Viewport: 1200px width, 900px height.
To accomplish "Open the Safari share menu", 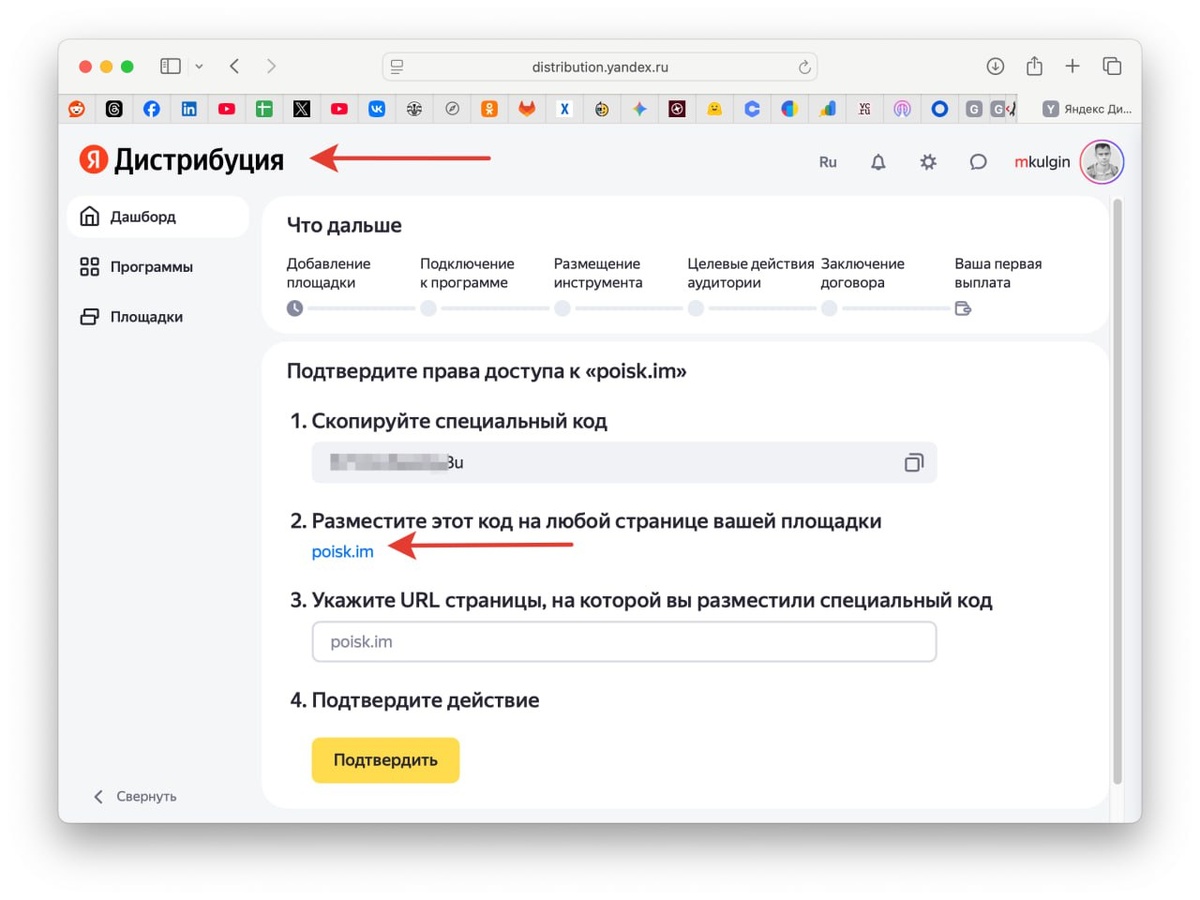I will point(1034,66).
